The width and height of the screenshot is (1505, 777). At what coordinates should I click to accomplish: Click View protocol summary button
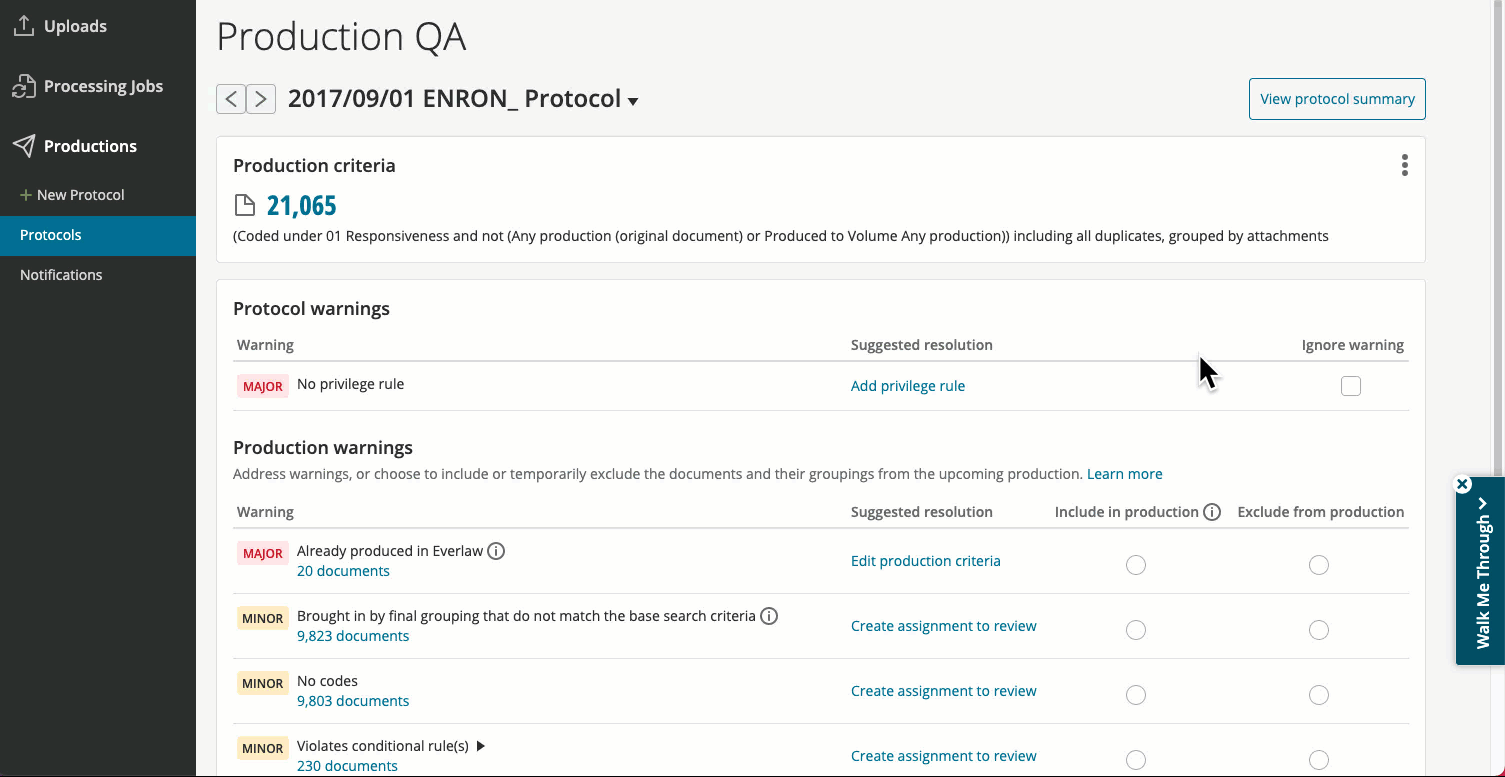click(x=1337, y=99)
